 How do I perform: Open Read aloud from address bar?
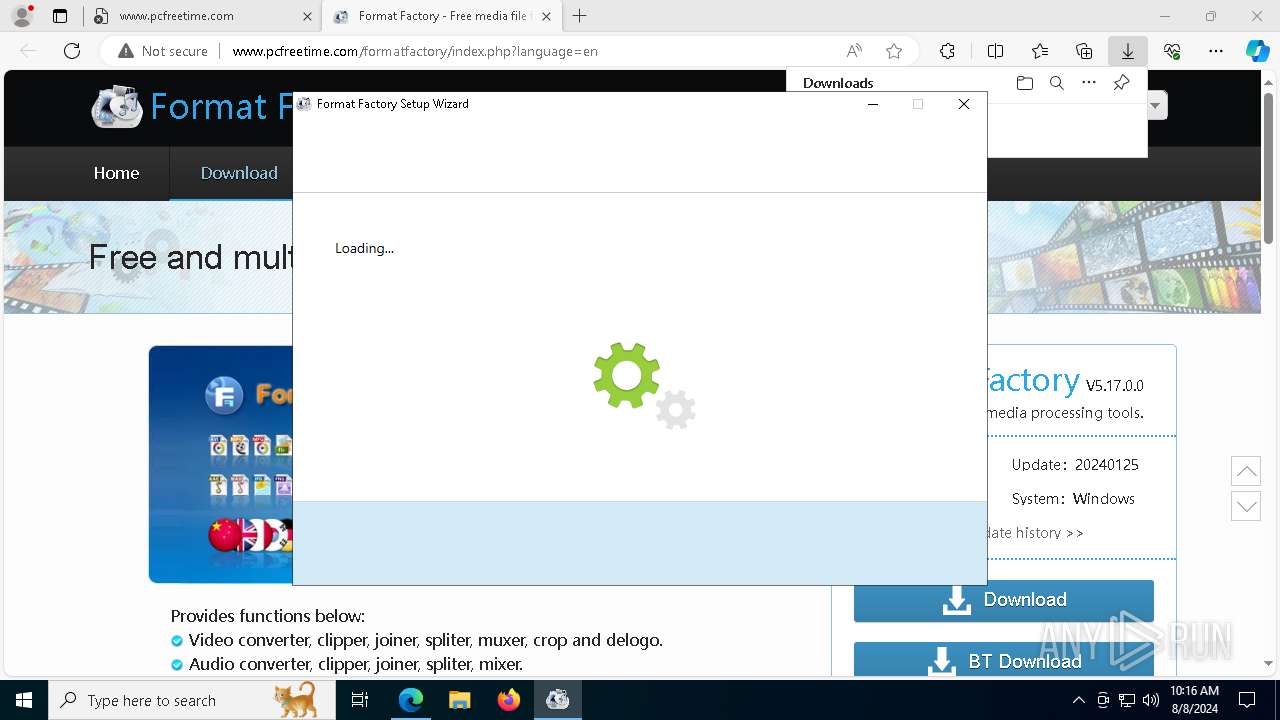pos(854,51)
